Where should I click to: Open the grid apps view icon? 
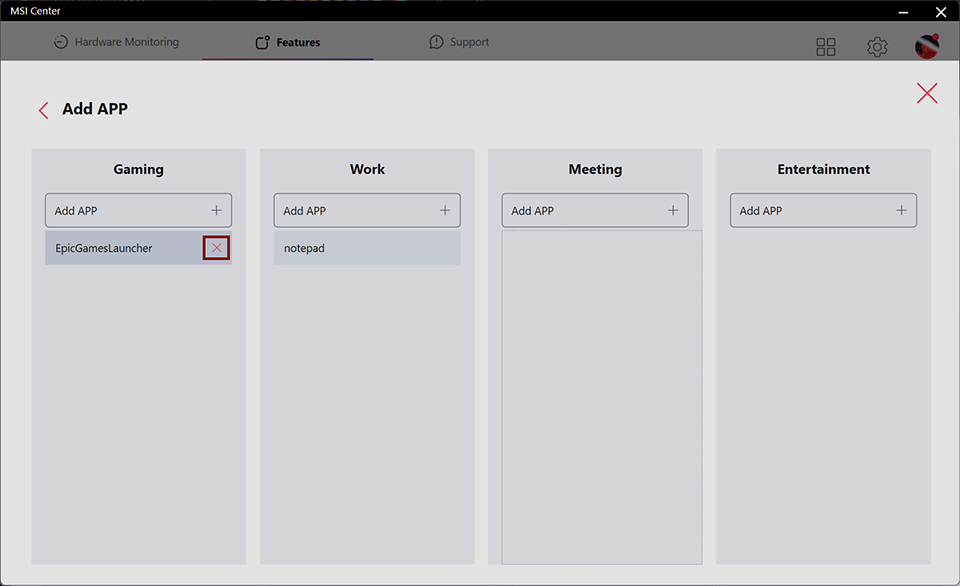(x=826, y=47)
